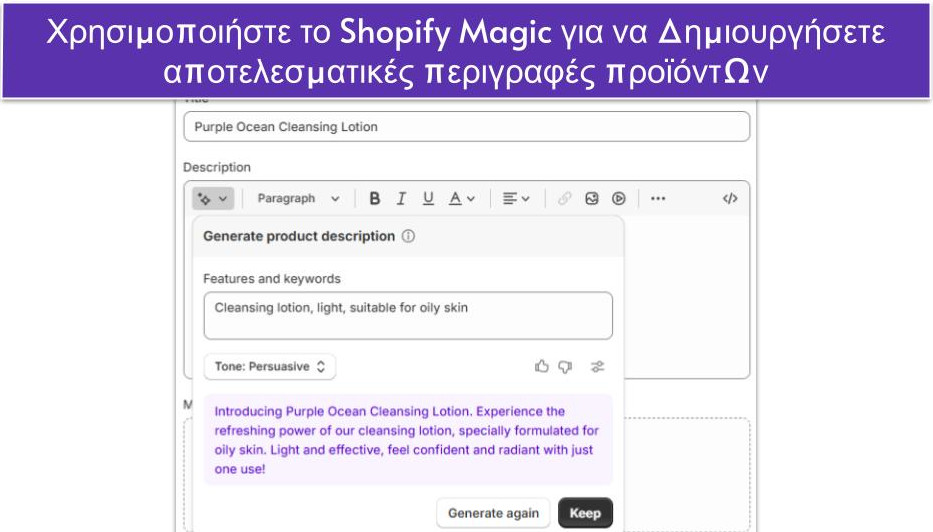Click the insert link icon

pyautogui.click(x=564, y=199)
